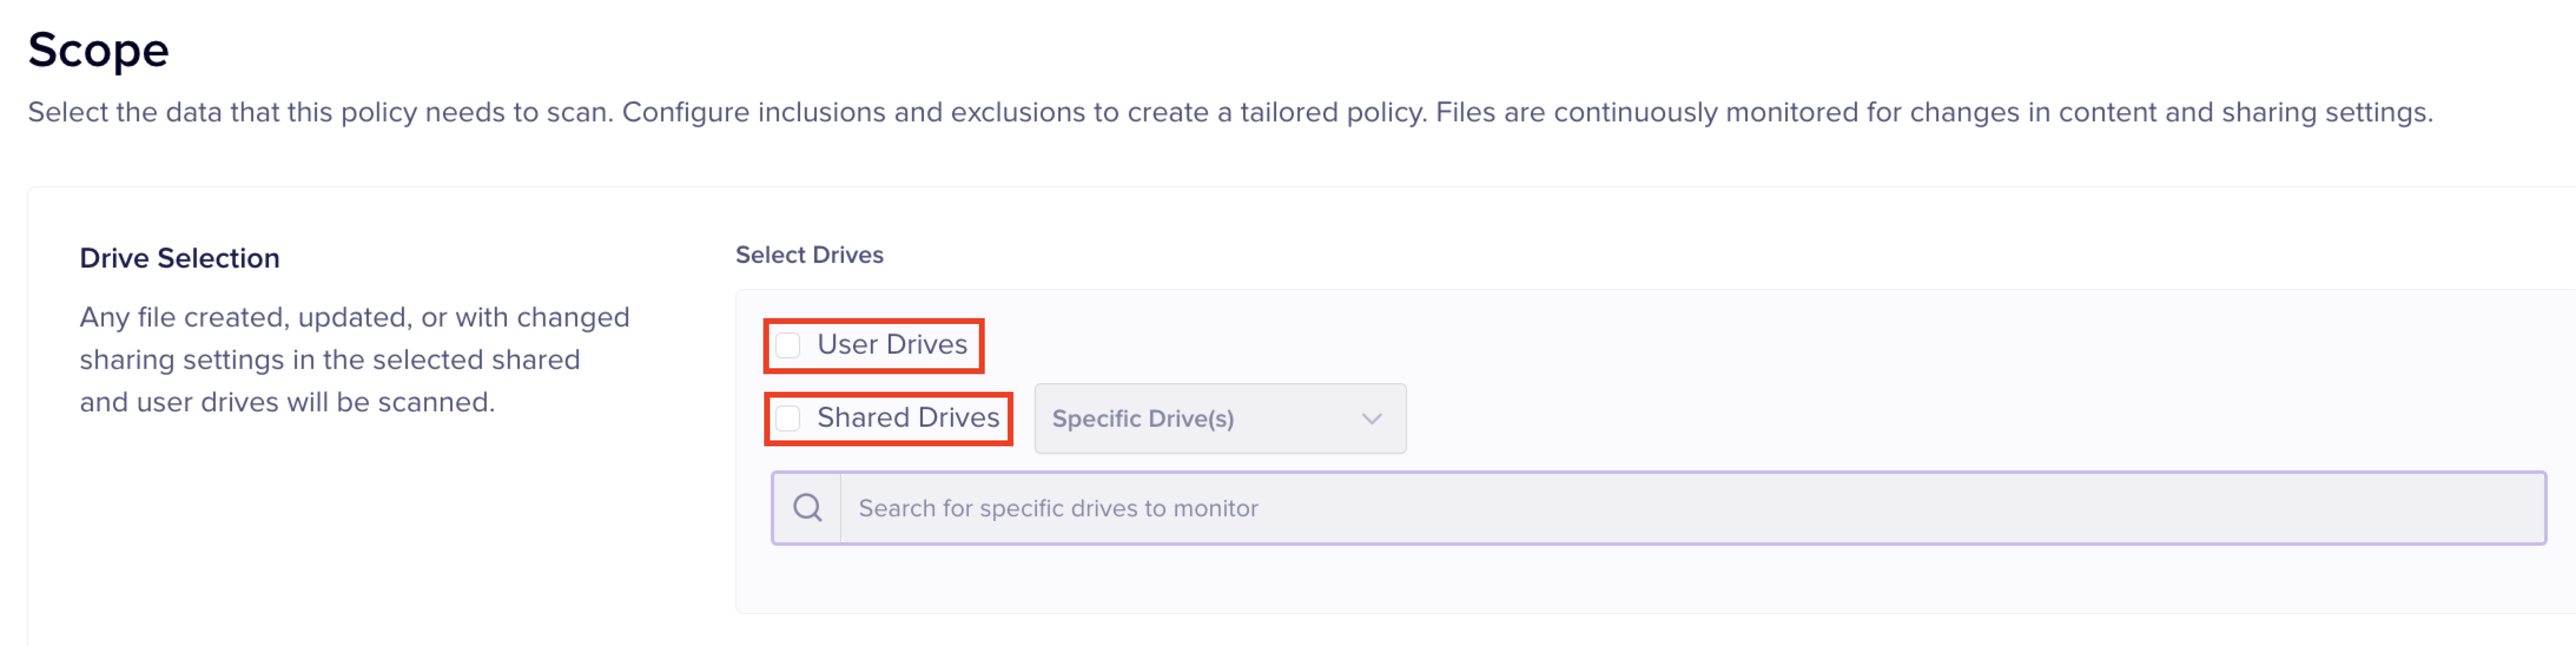Click the text 'and user drives will be scanned'
The height and width of the screenshot is (646, 2576).
pyautogui.click(x=287, y=402)
